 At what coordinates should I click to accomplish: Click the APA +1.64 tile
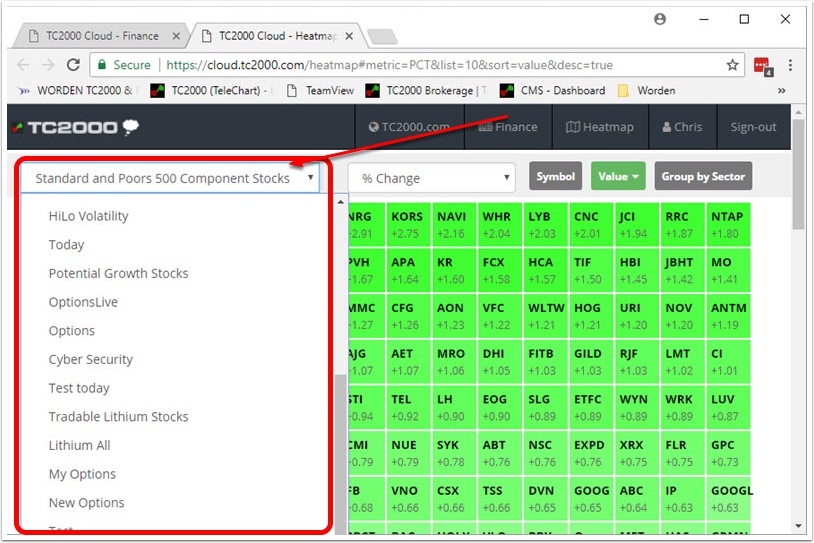408,270
